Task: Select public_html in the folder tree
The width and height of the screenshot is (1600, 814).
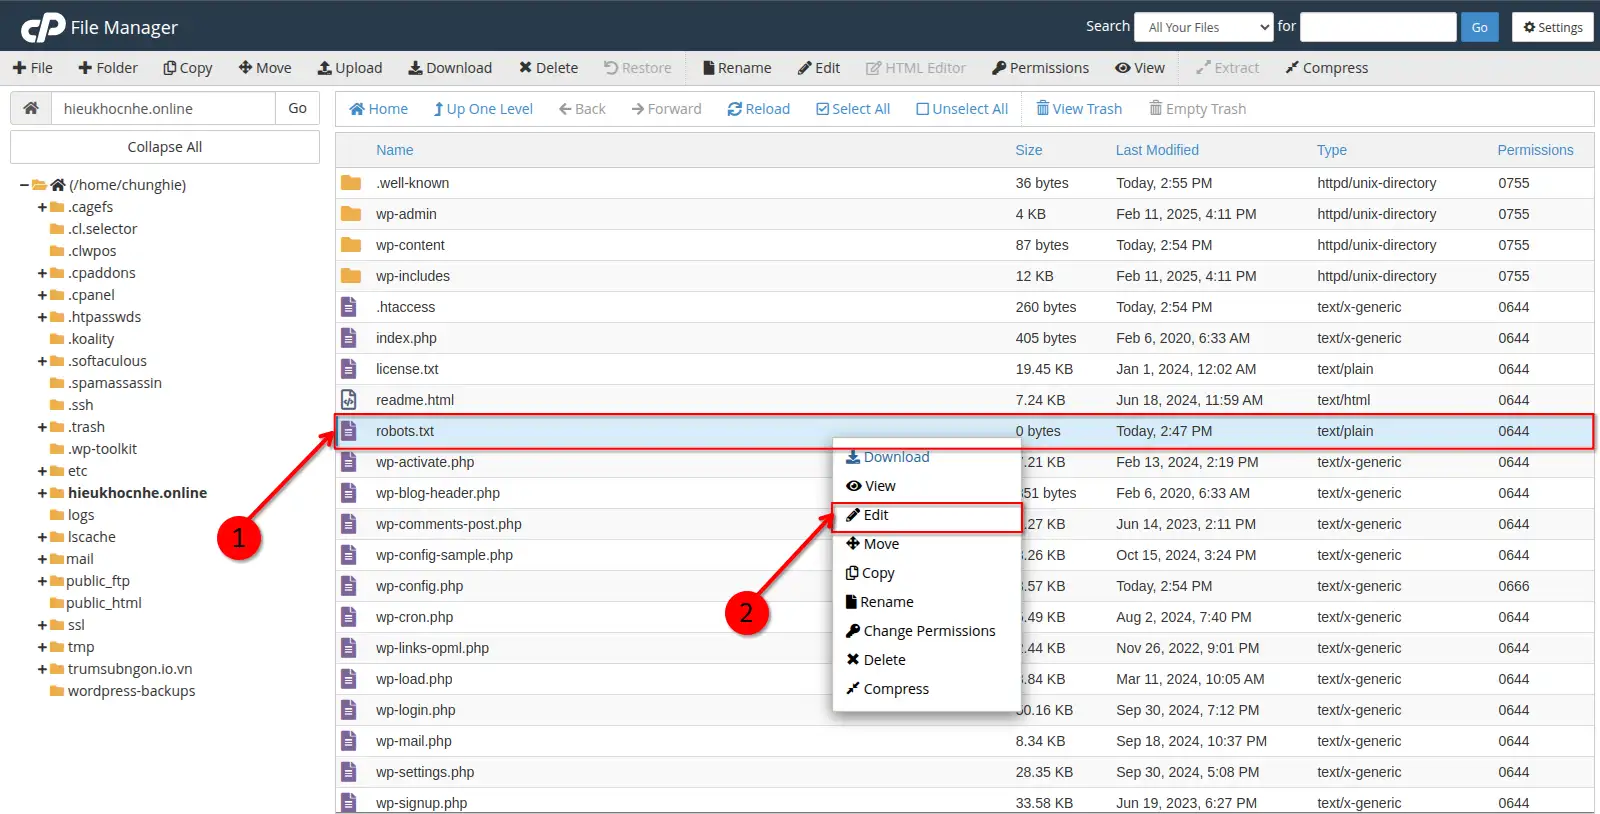Action: (x=103, y=603)
